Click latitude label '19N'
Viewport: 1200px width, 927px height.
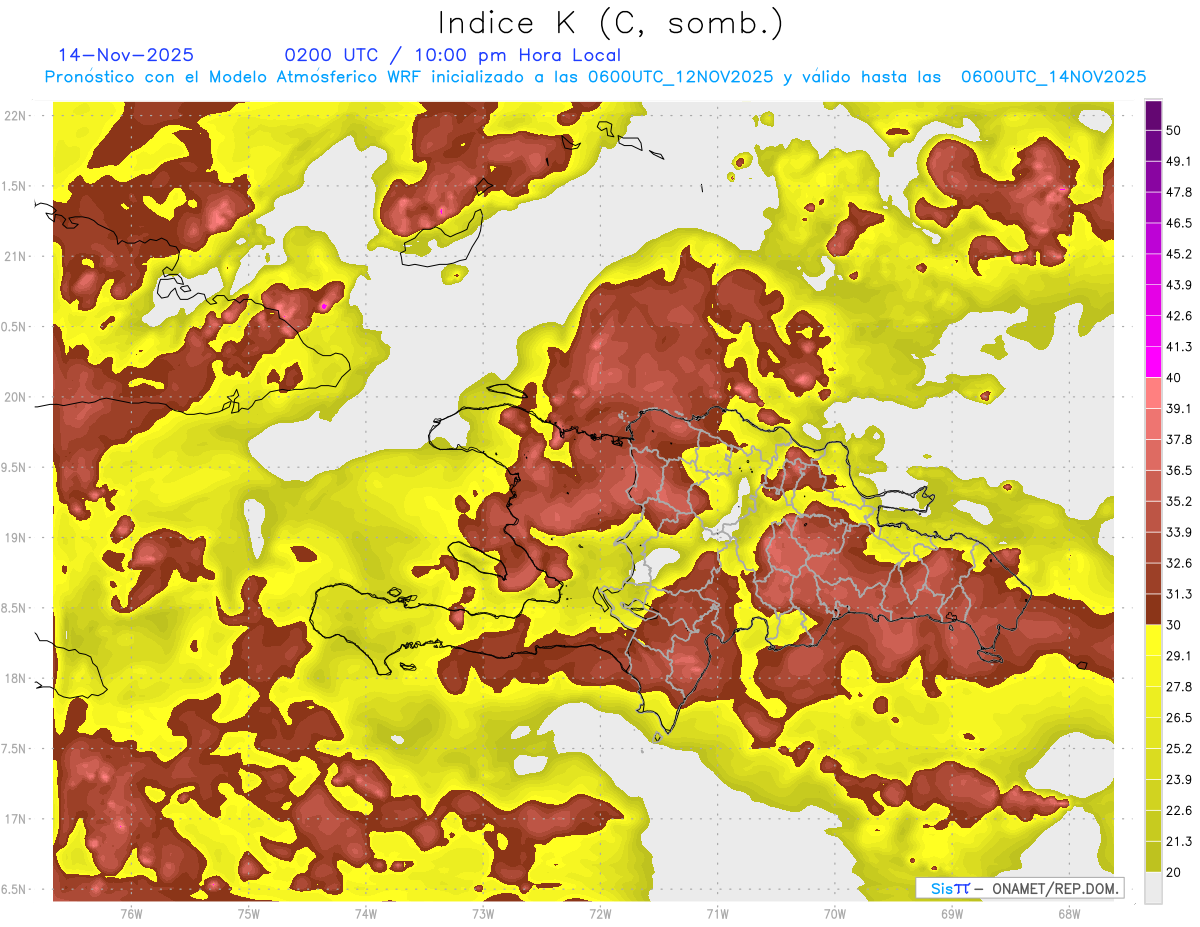[15, 538]
